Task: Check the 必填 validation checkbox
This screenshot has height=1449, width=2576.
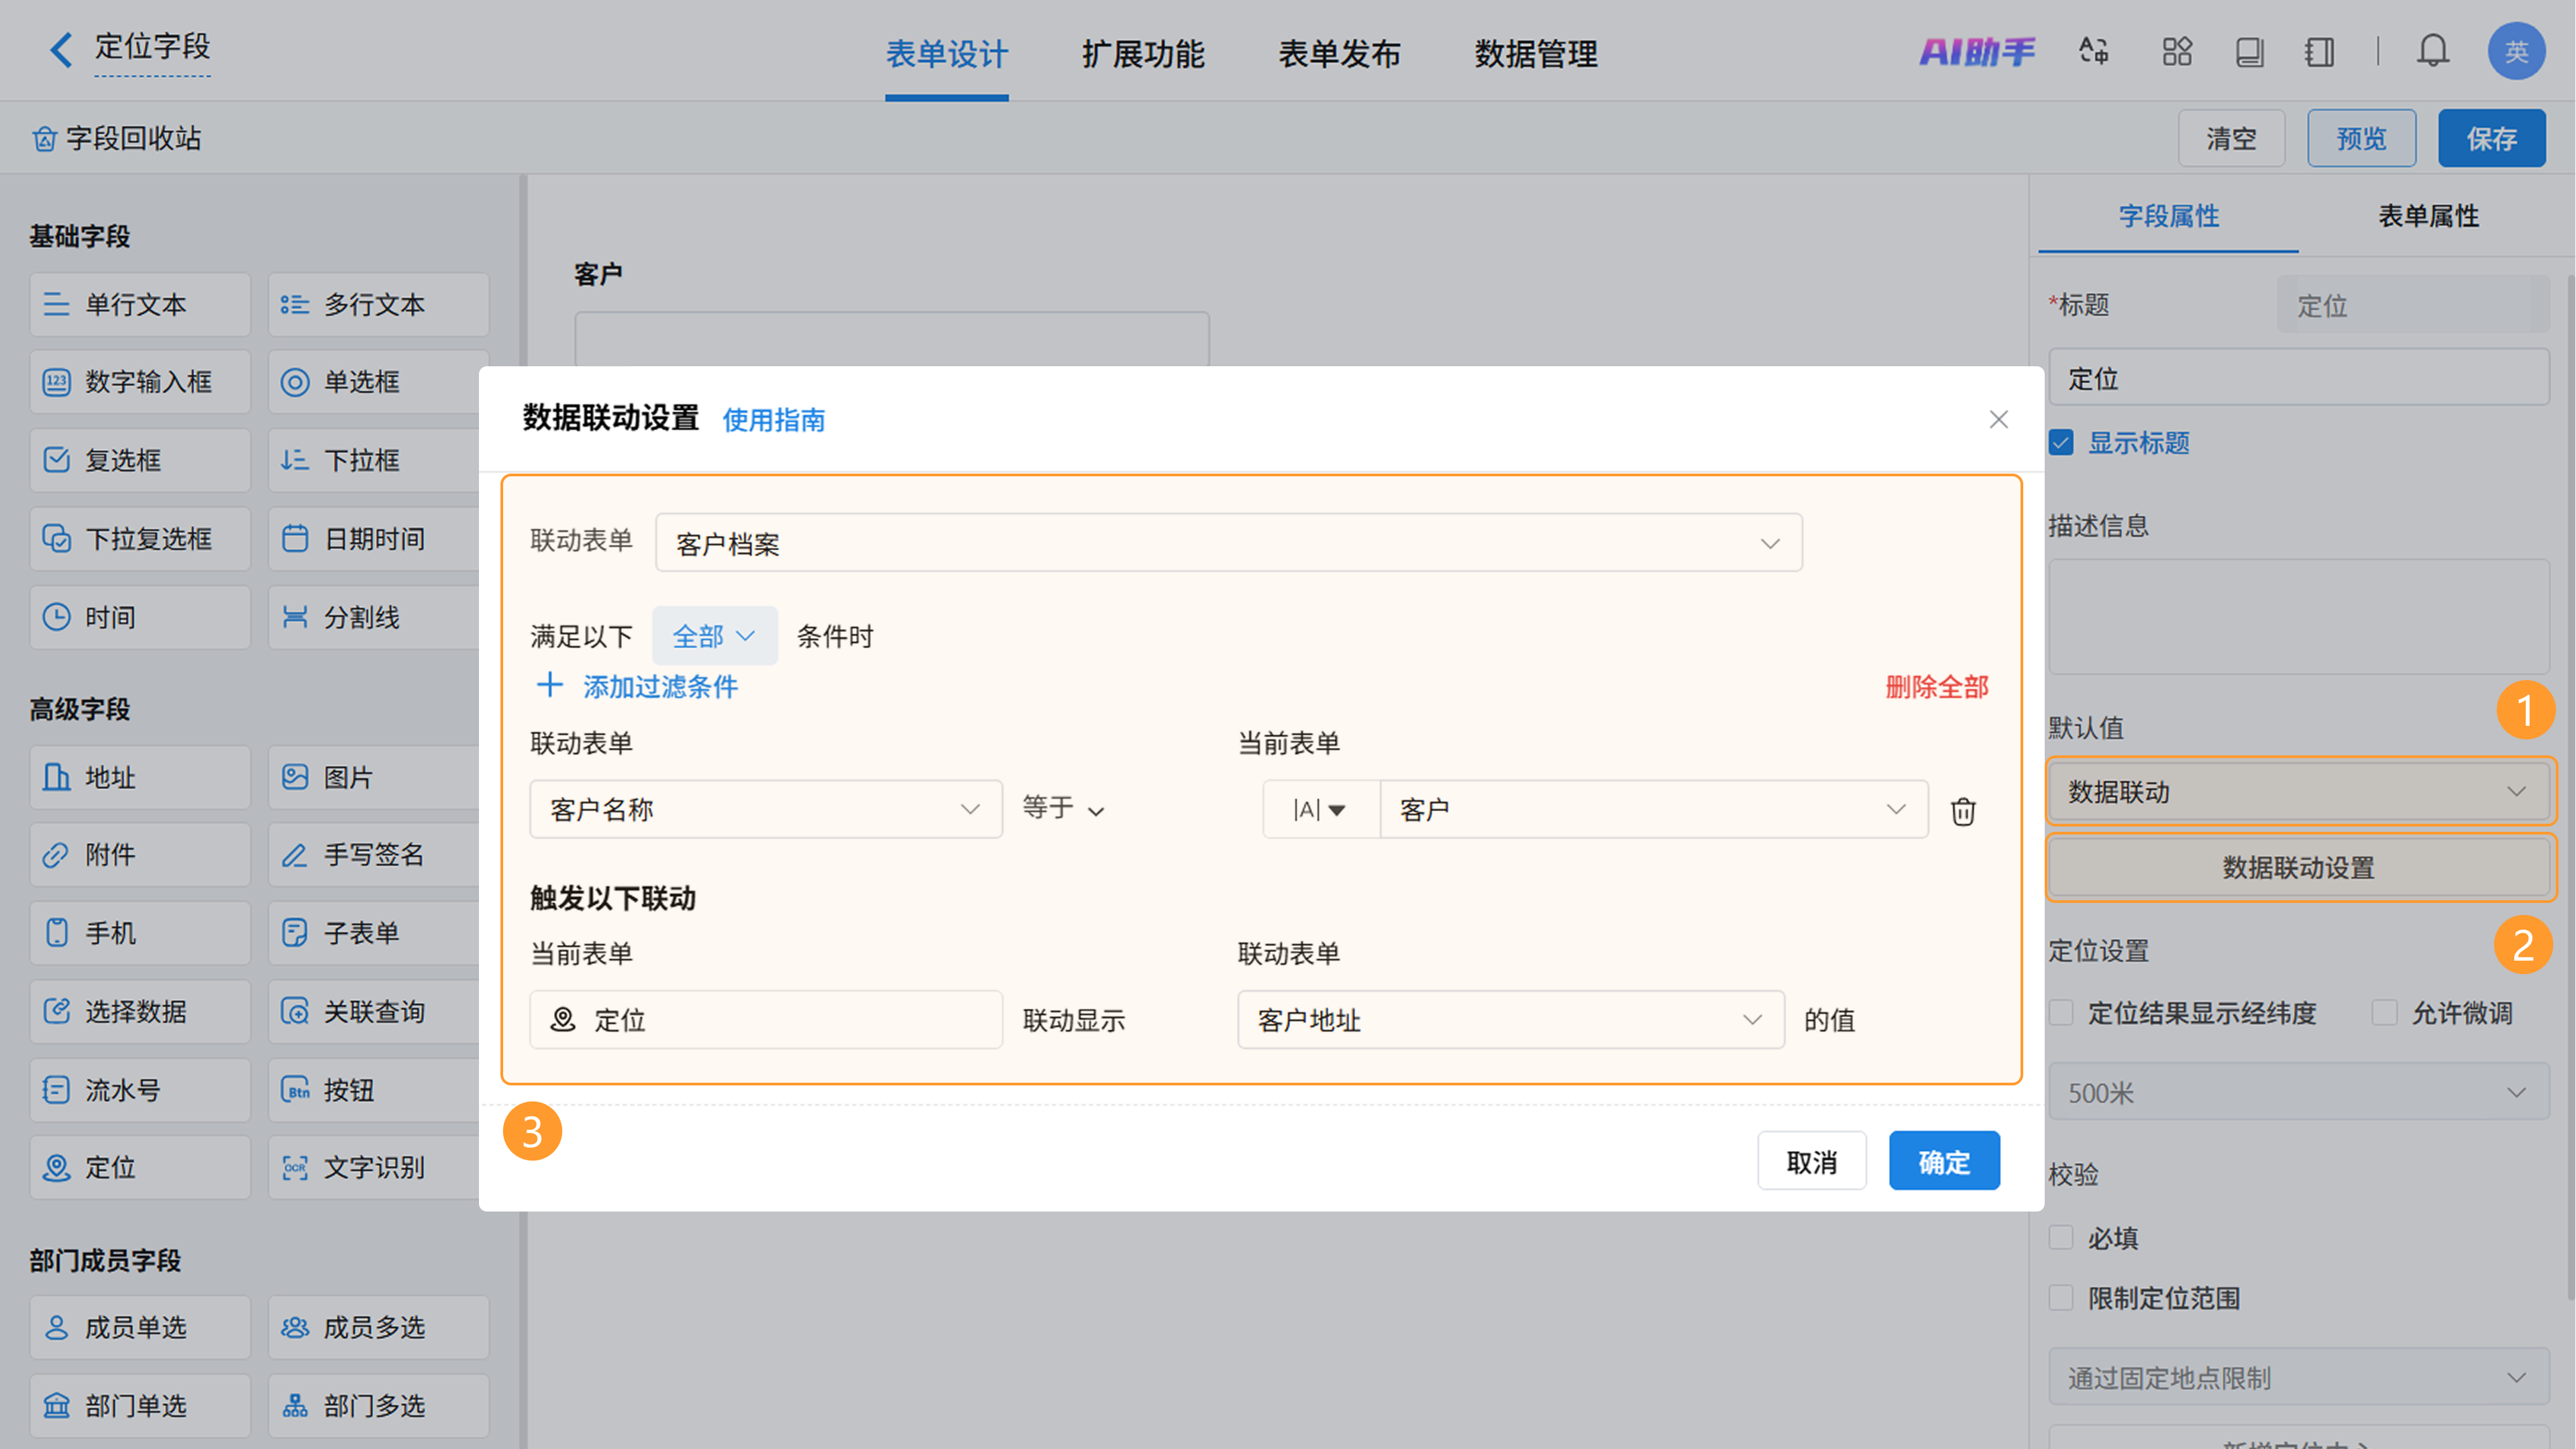Action: 2062,1238
